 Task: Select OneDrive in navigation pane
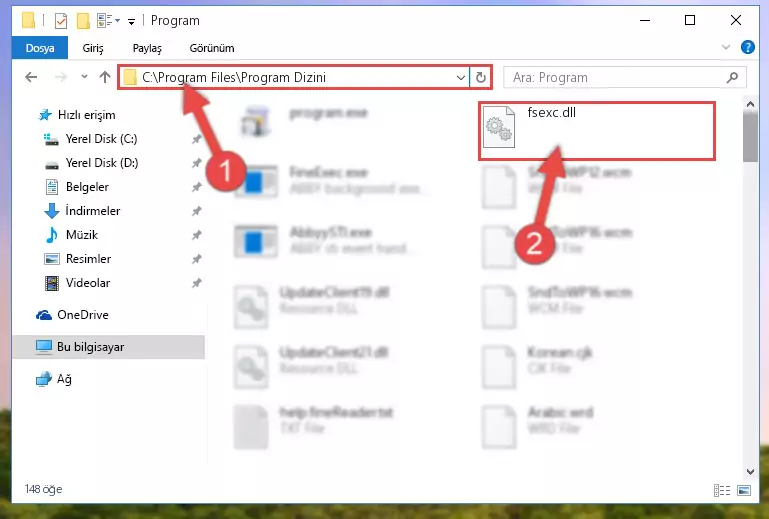[82, 315]
